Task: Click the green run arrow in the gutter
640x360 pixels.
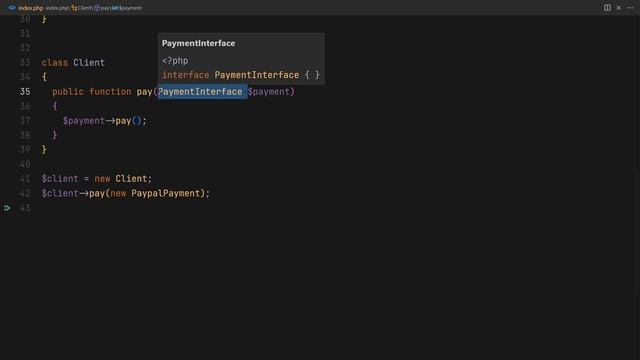Action: pos(7,208)
